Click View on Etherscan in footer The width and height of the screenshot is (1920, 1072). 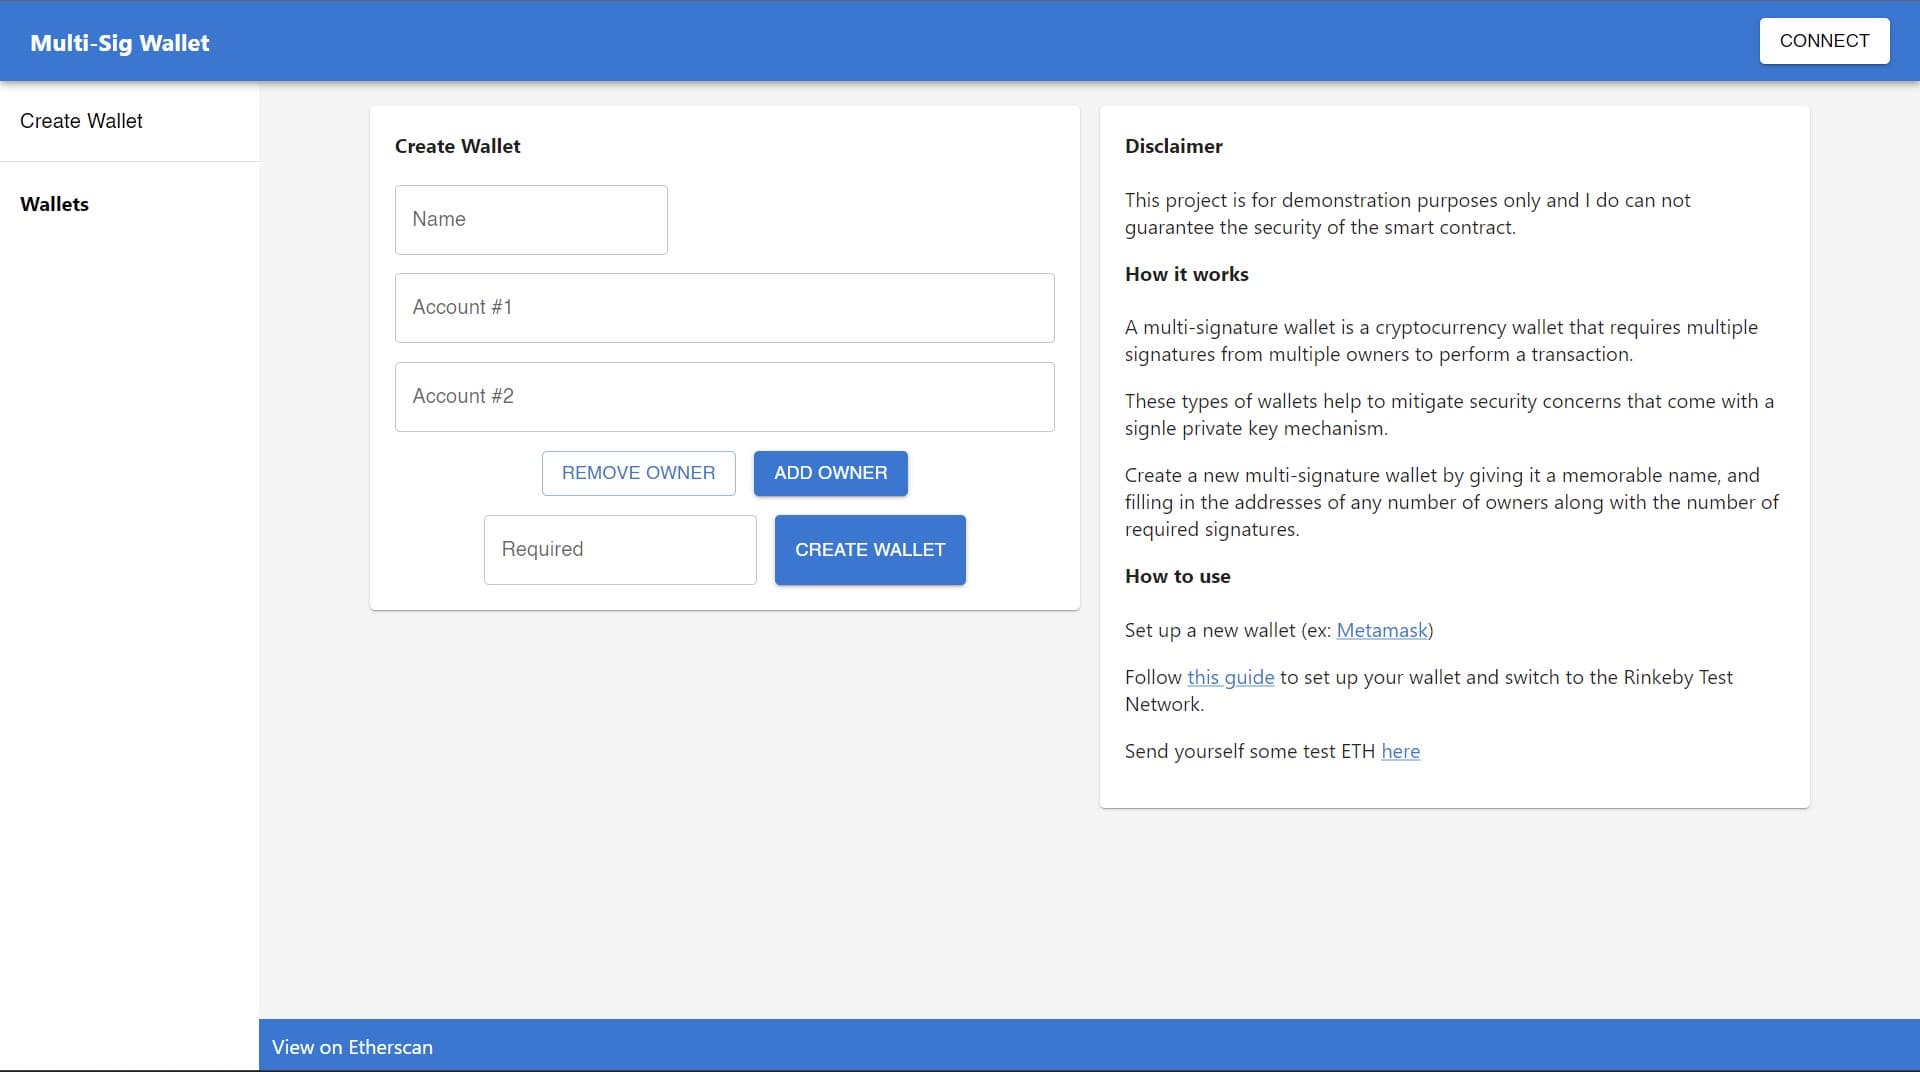click(352, 1047)
